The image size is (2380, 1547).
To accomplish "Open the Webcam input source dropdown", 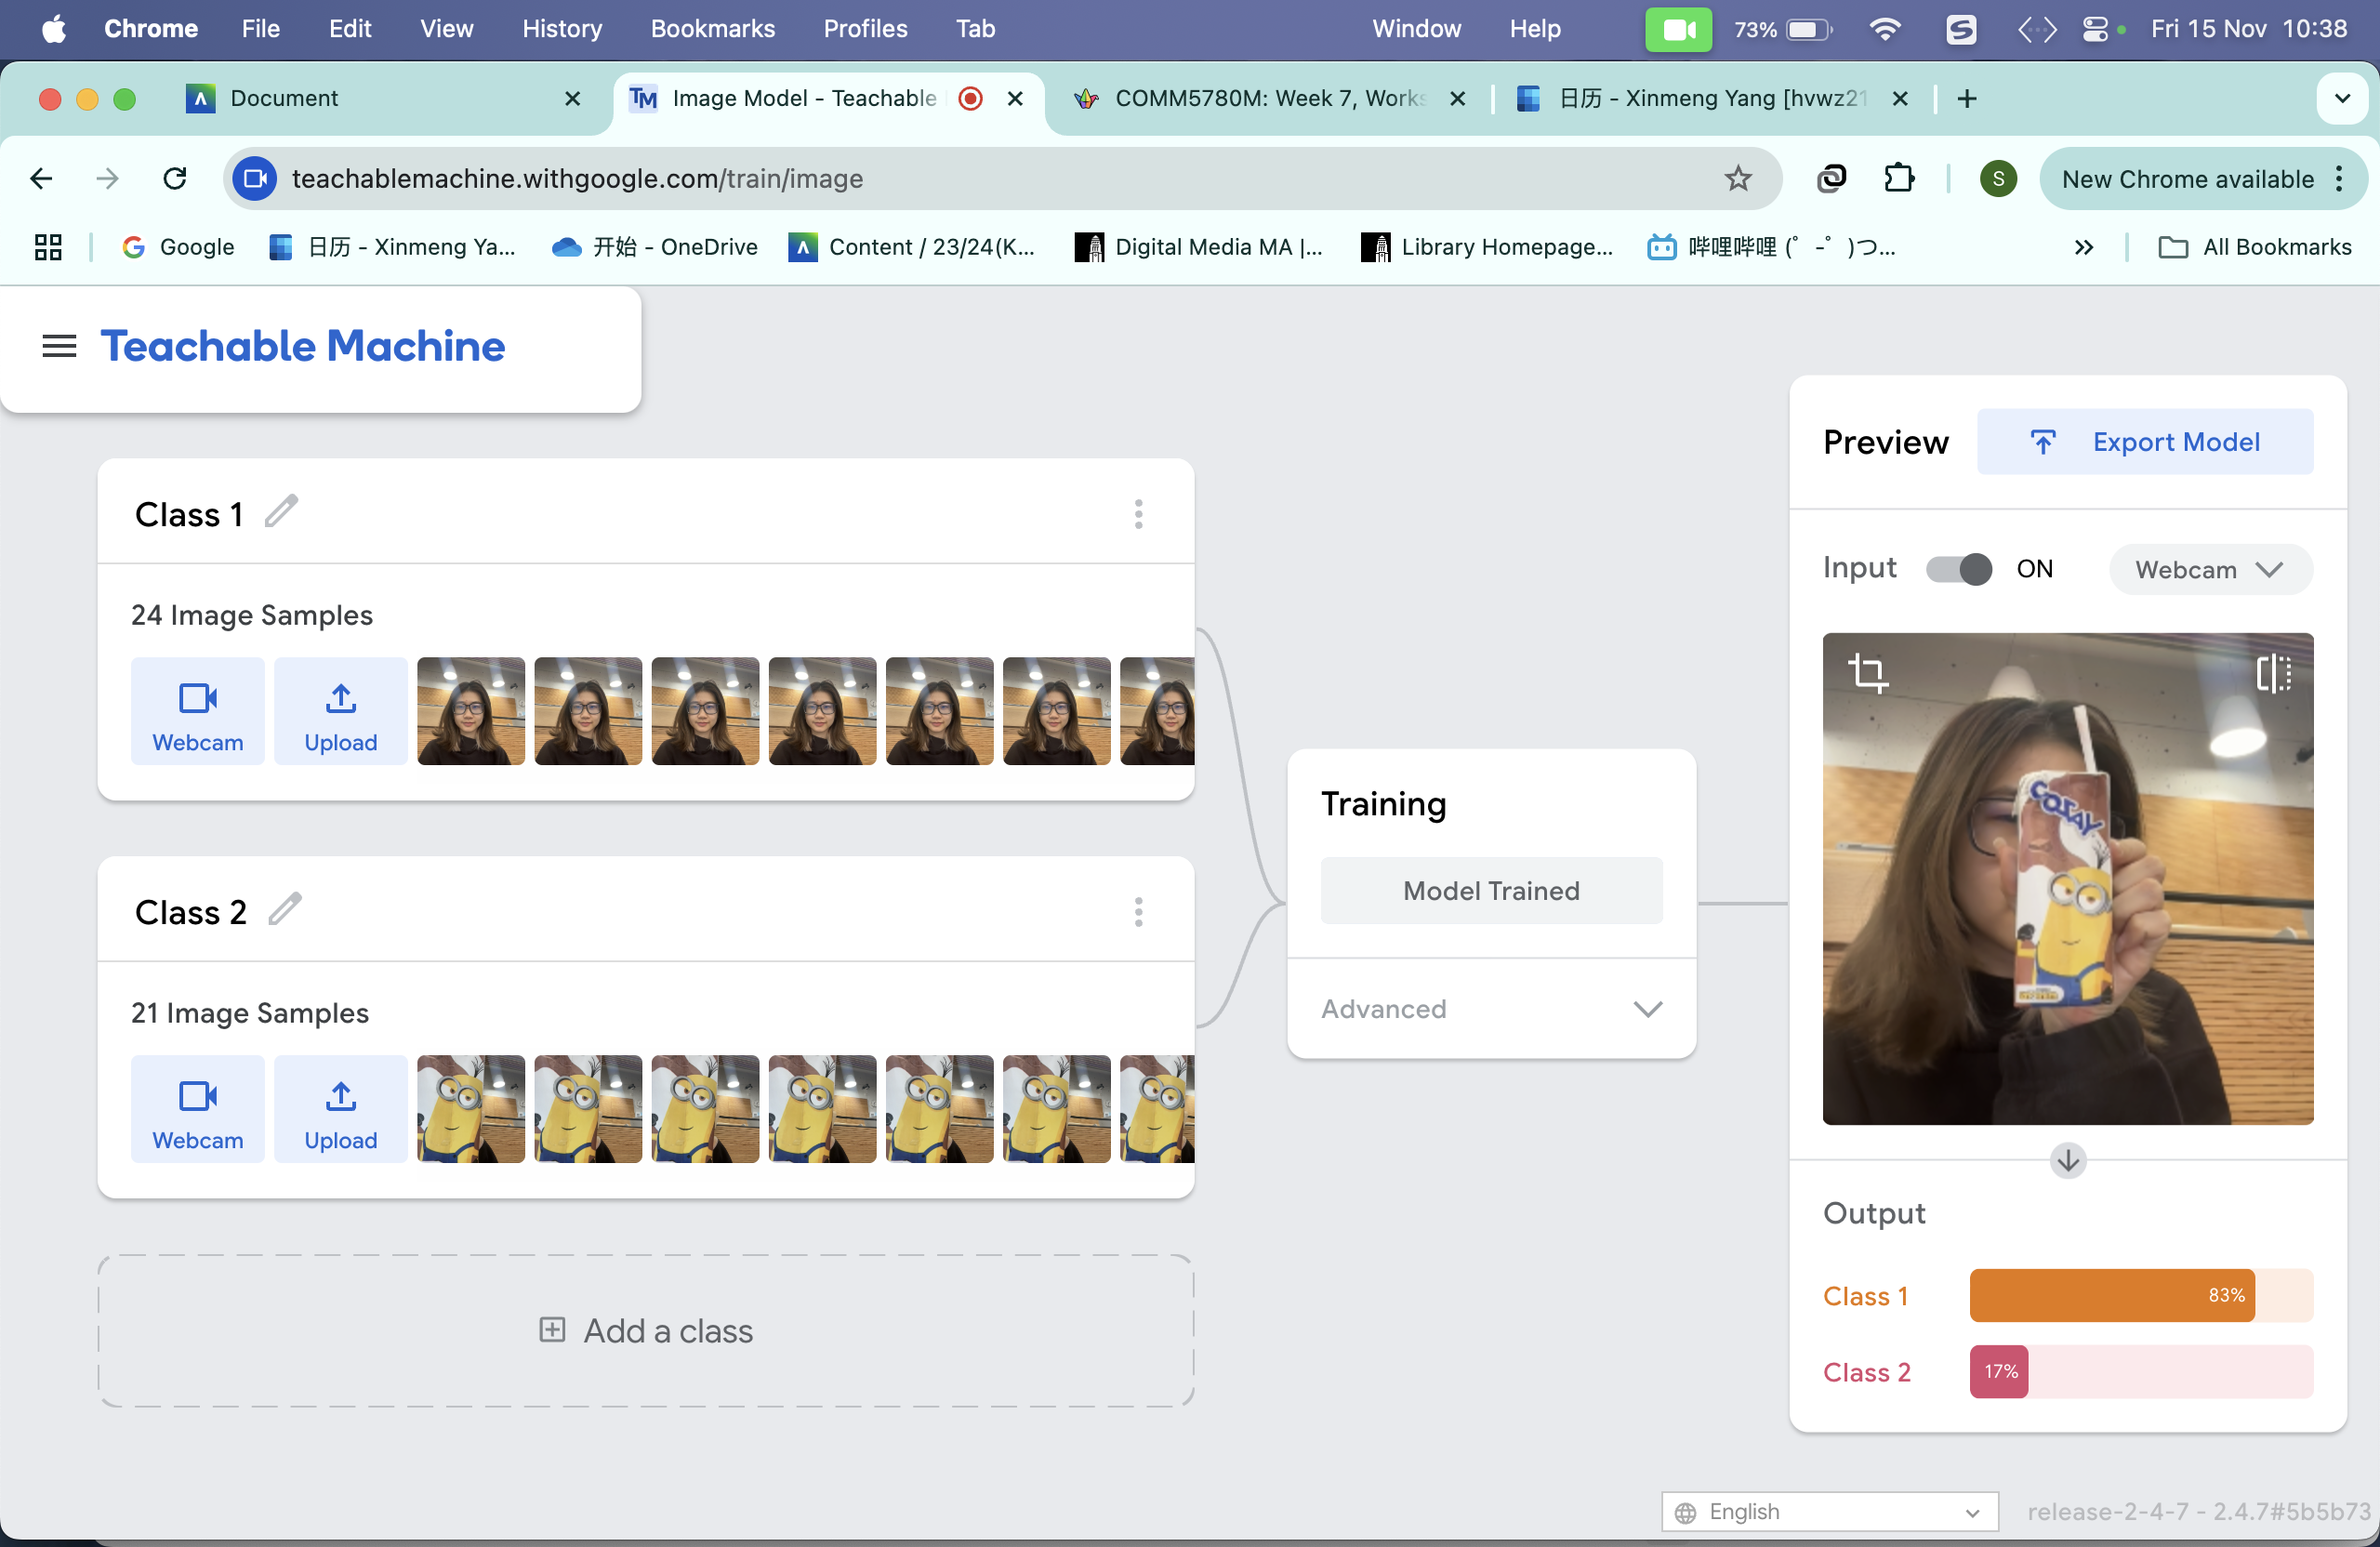I will (2209, 570).
